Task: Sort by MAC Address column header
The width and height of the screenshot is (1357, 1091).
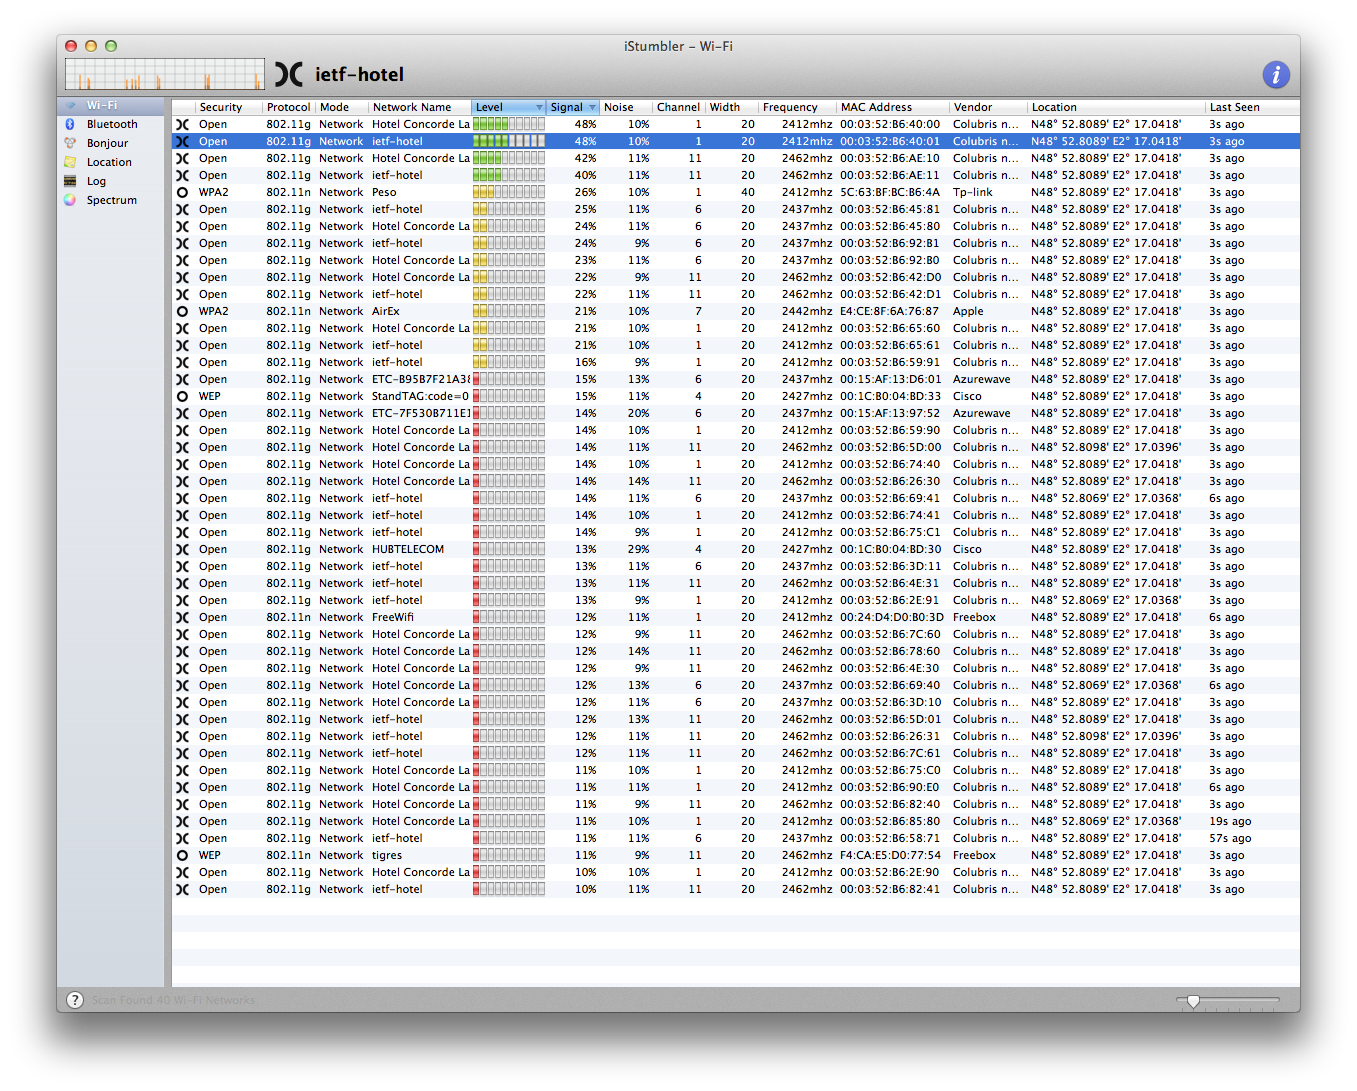Action: tap(892, 107)
